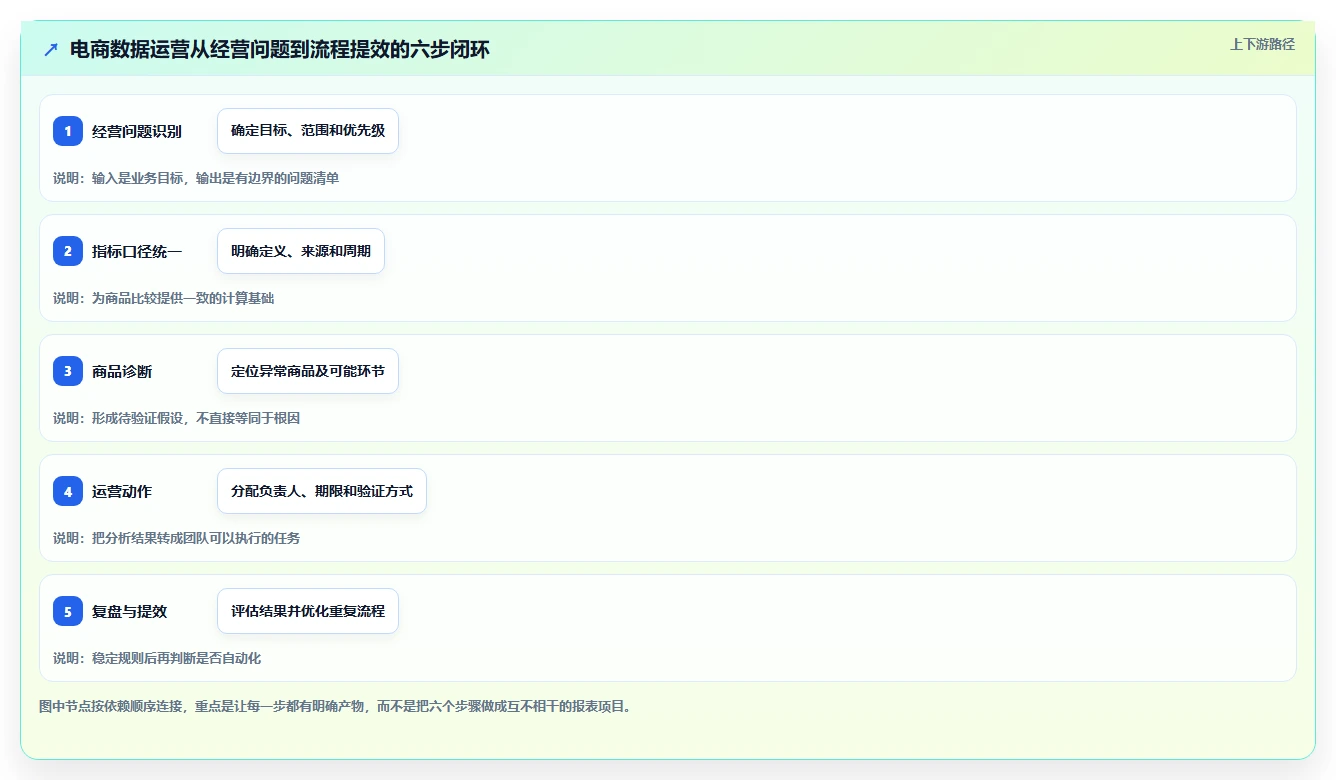1336x780 pixels.
Task: Click step number badge 5
Action: 68,611
